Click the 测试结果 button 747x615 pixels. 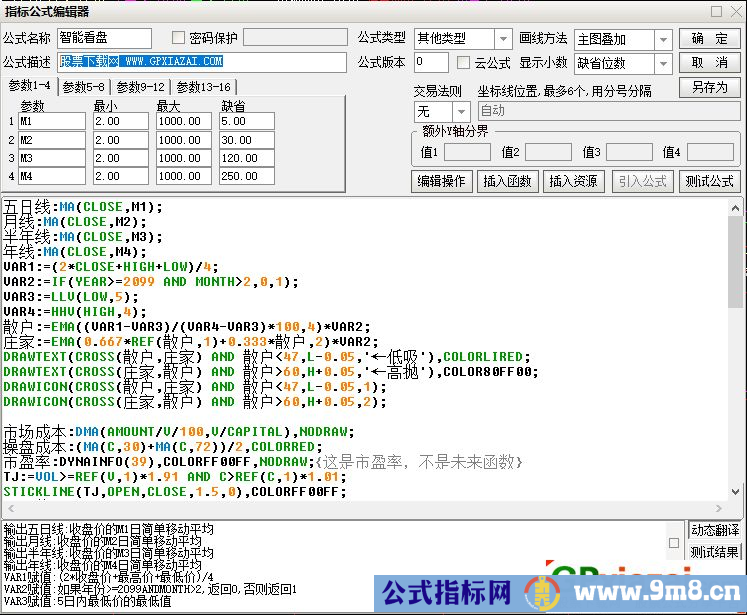click(x=715, y=552)
